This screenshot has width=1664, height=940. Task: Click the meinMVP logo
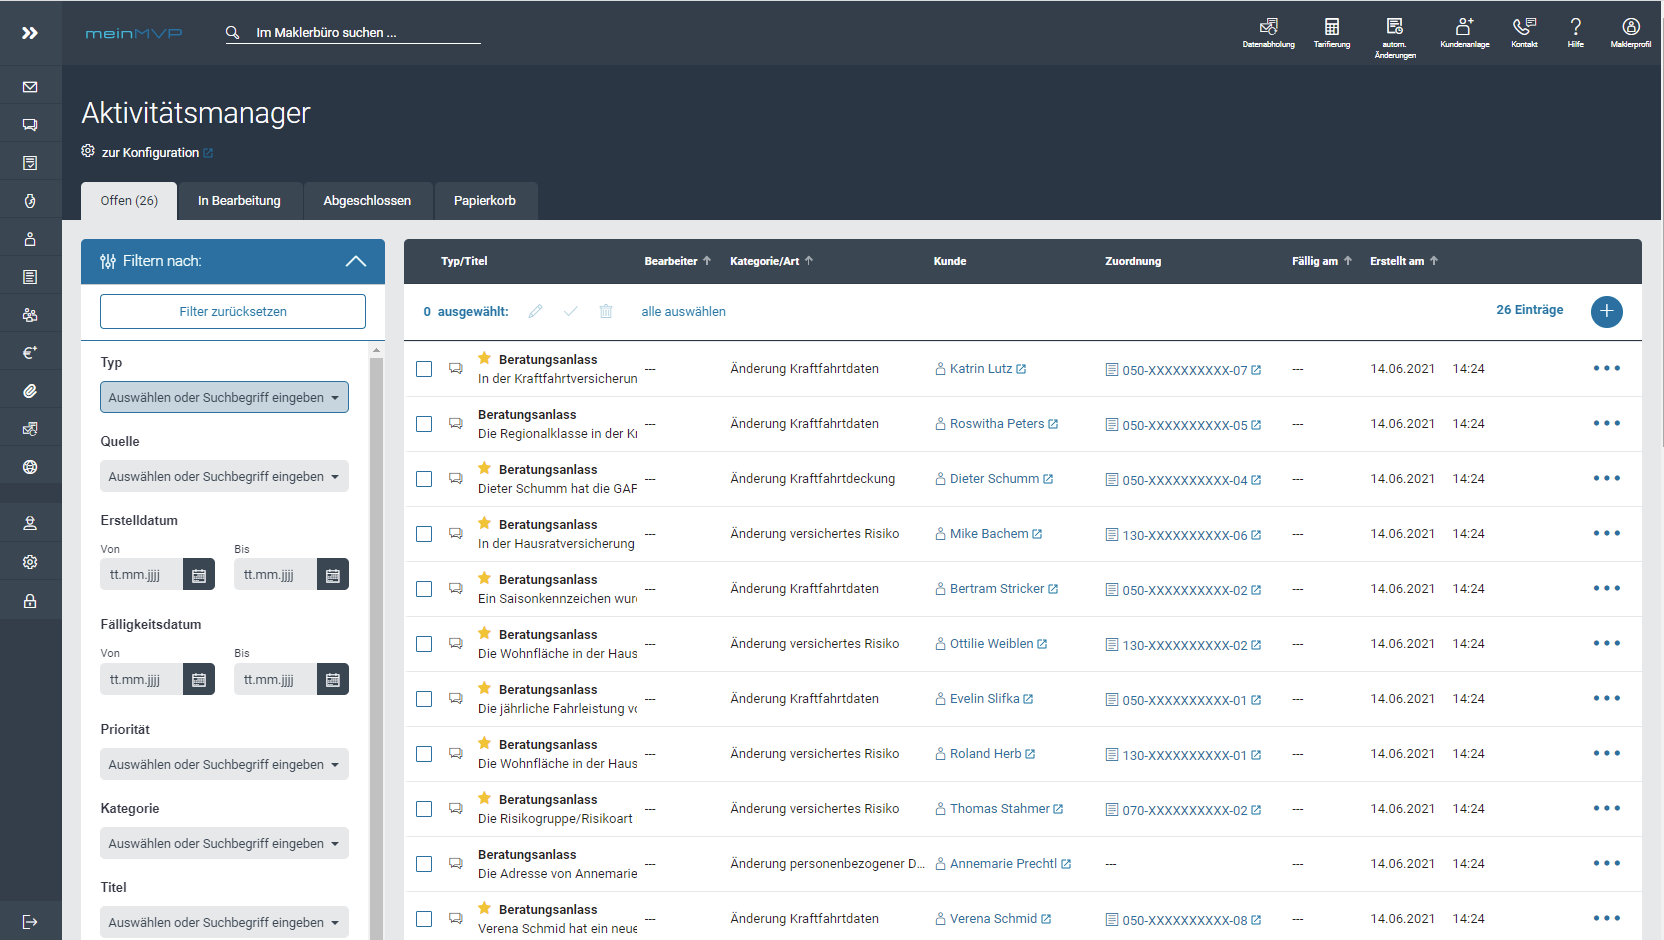point(133,33)
